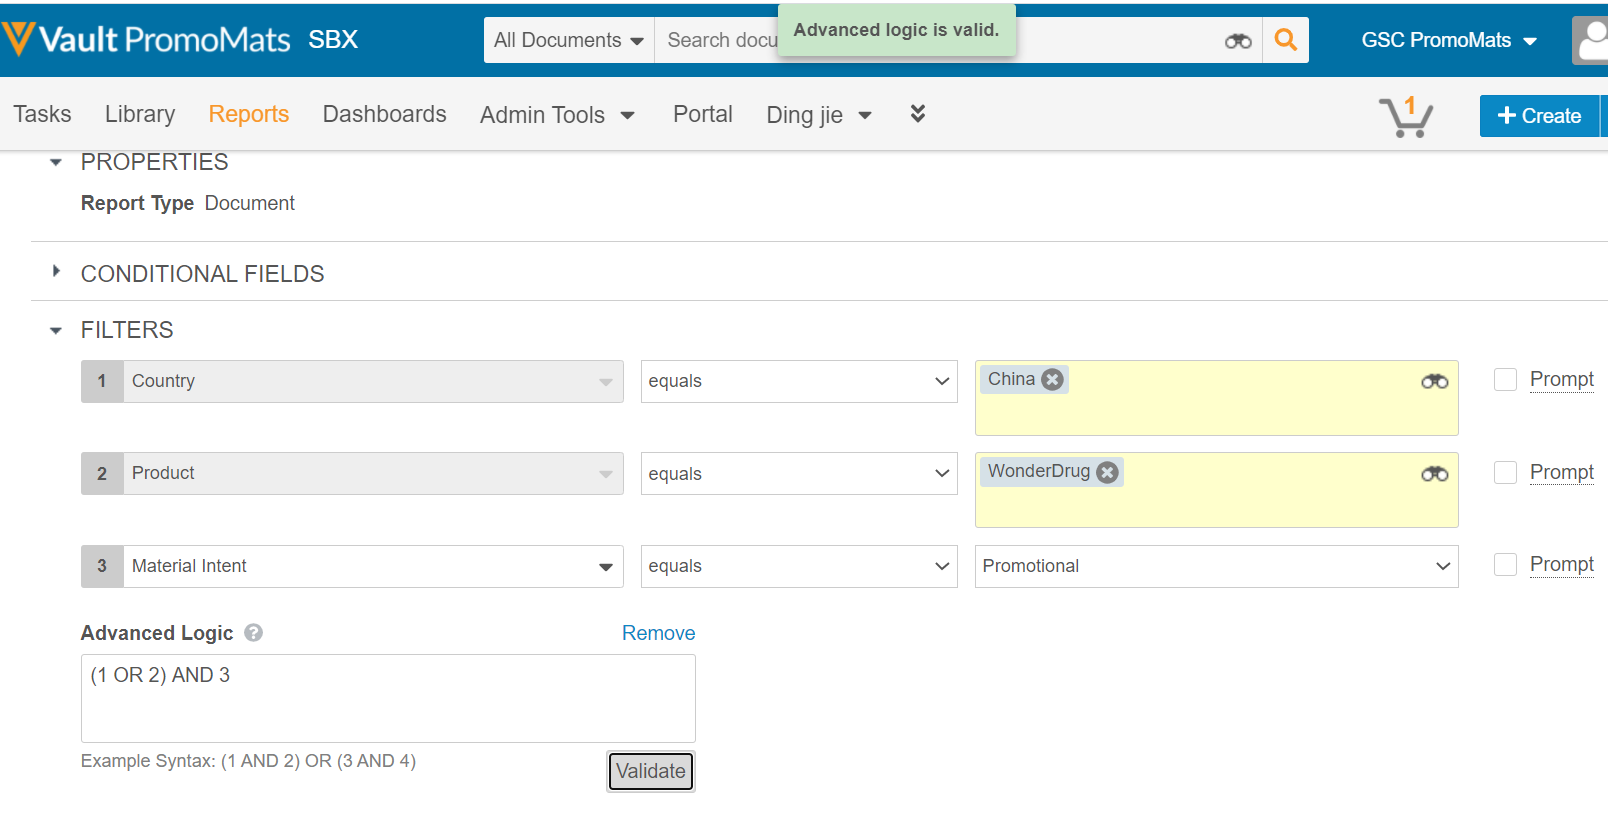This screenshot has width=1608, height=821.
Task: Open the All Documents search scope dropdown
Action: tap(568, 40)
